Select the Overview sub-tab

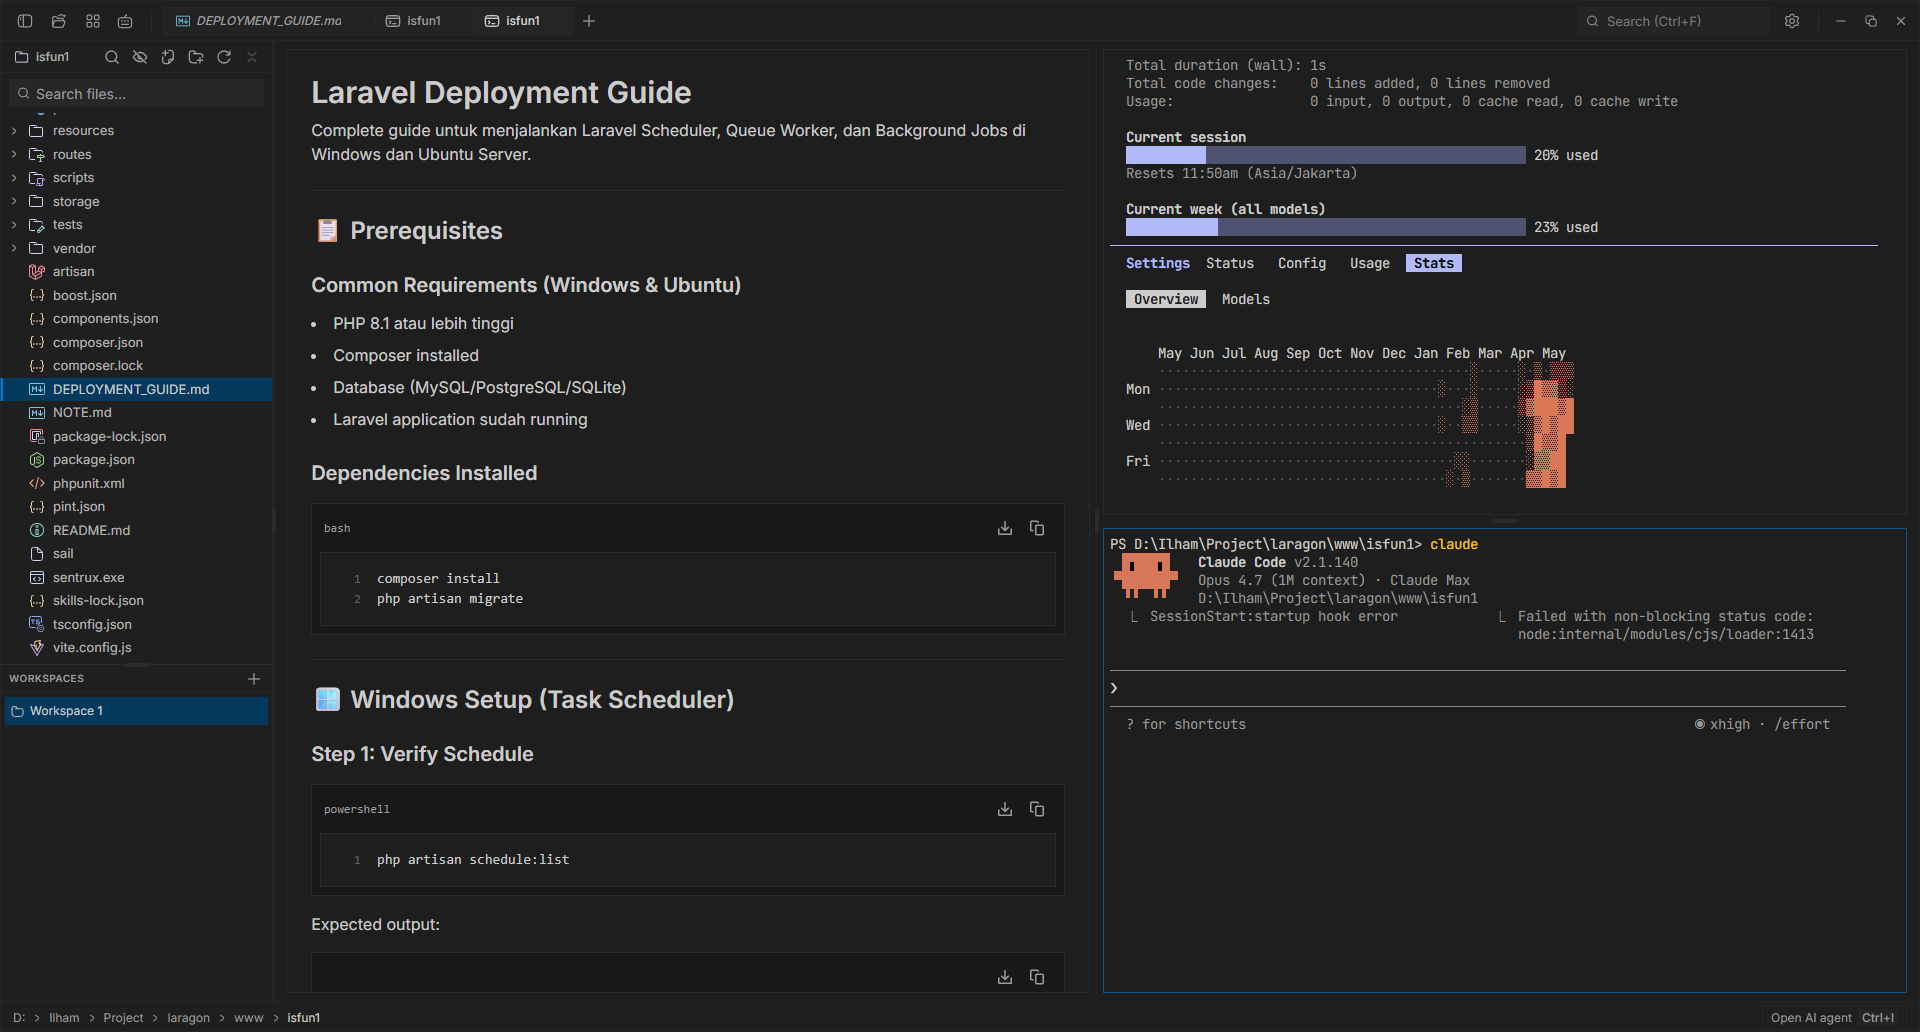pos(1166,299)
